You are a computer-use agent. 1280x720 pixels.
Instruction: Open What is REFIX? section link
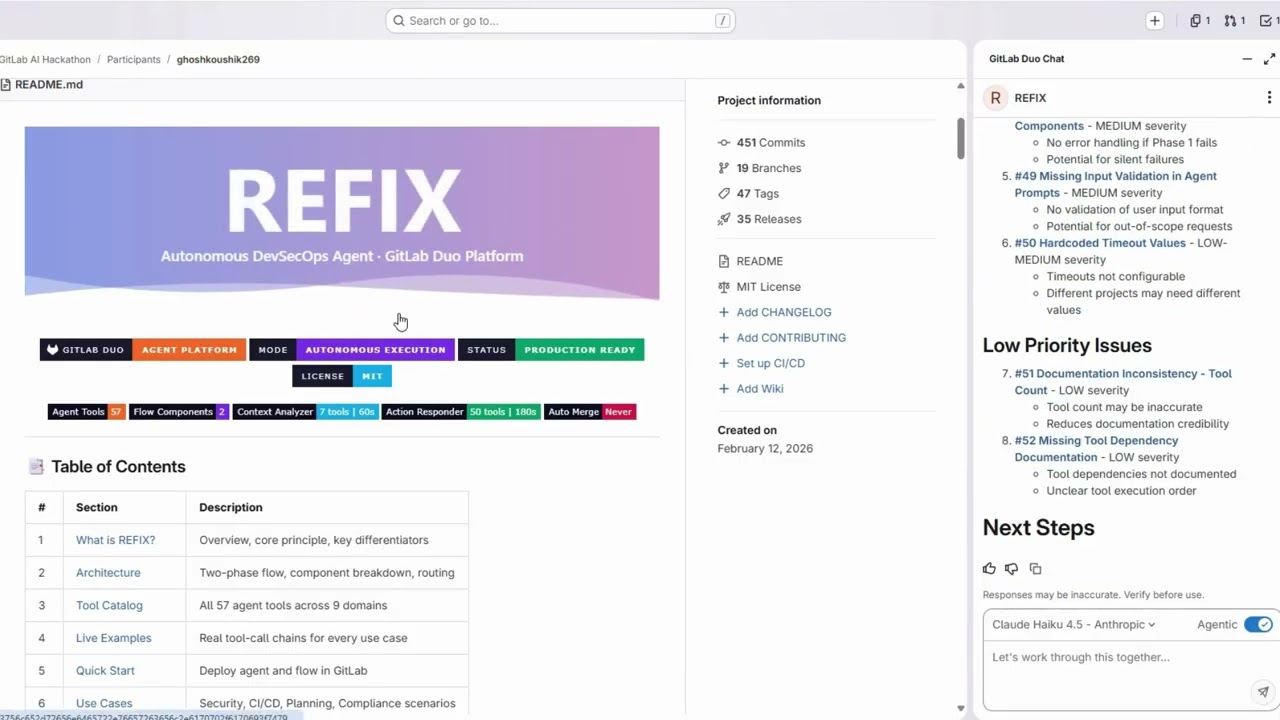pyautogui.click(x=115, y=540)
